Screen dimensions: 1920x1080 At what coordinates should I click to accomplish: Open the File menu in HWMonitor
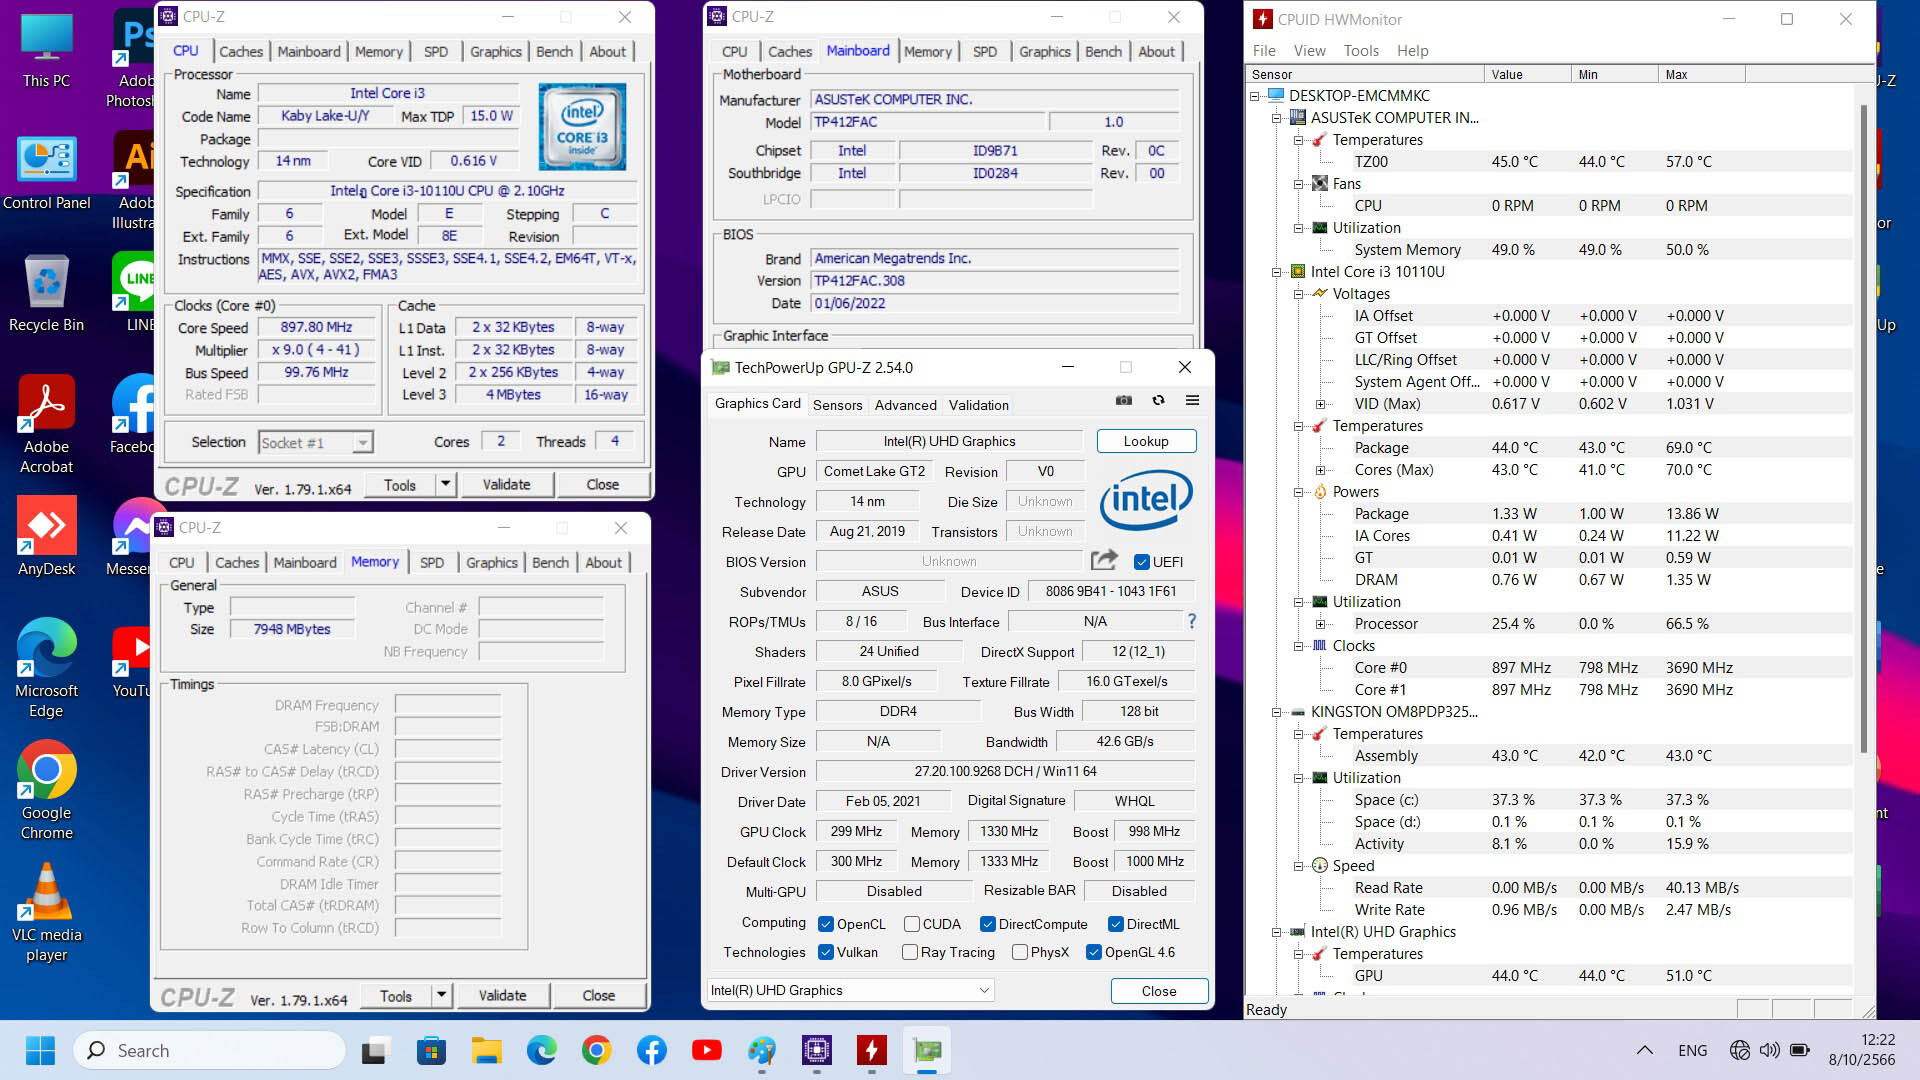pyautogui.click(x=1264, y=50)
